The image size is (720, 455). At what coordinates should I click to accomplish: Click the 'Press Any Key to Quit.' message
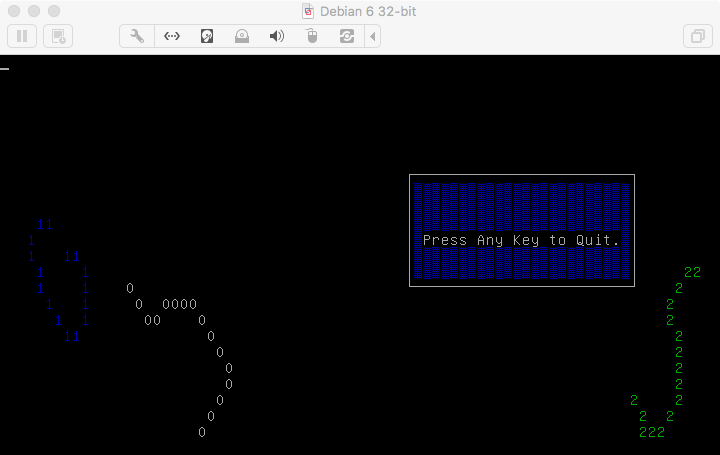point(521,240)
